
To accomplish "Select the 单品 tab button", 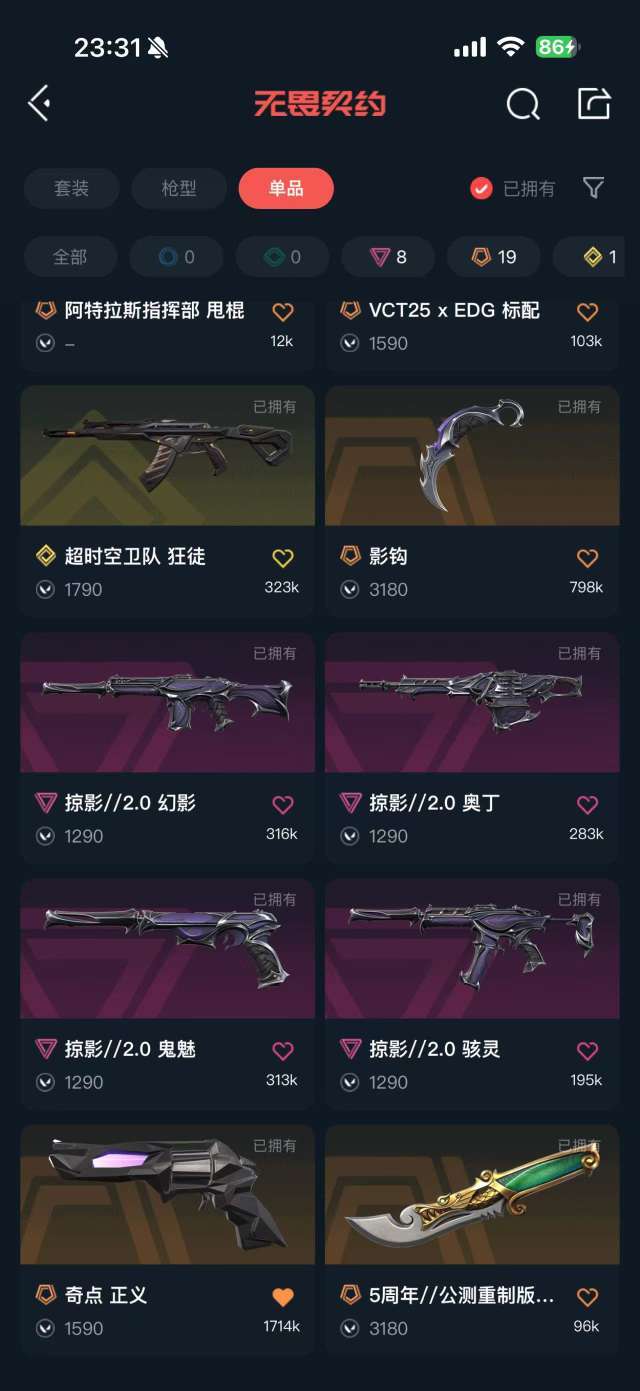I will tap(286, 188).
